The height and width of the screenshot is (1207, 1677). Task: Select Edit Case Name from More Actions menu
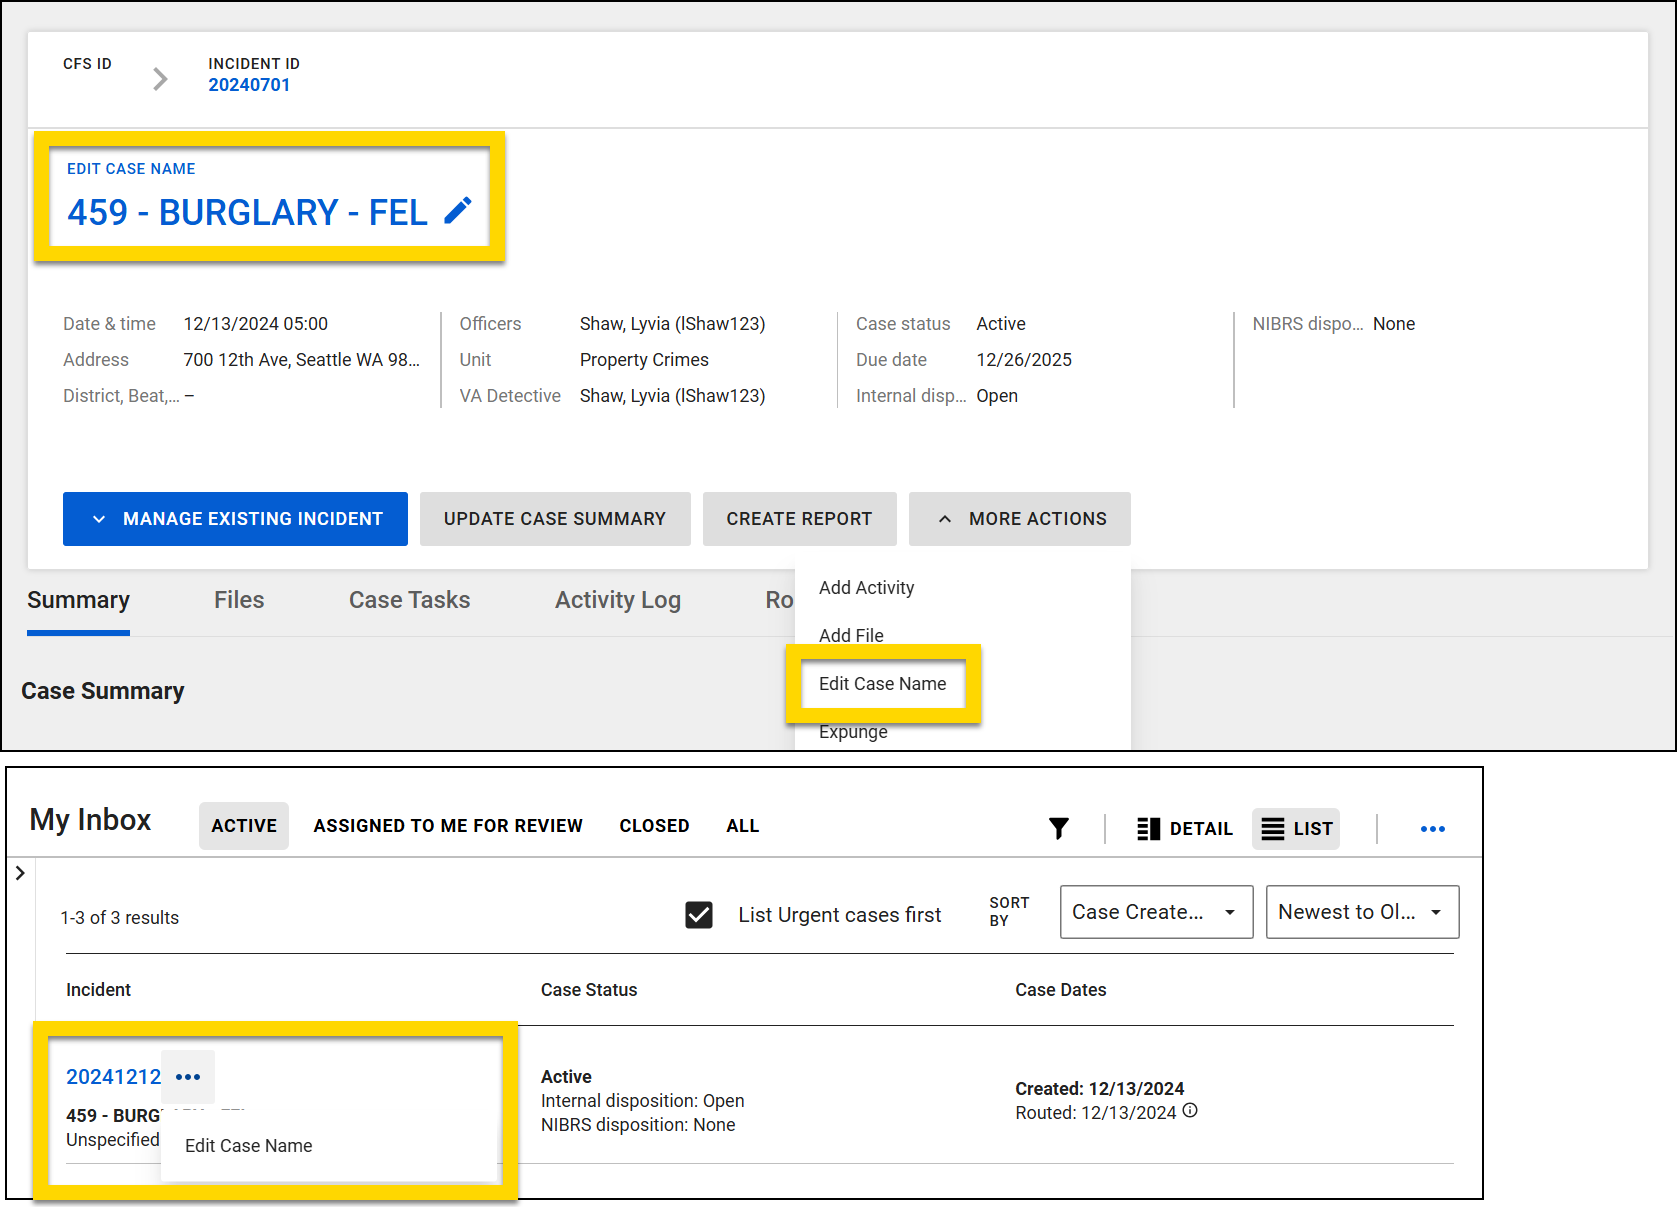point(882,683)
